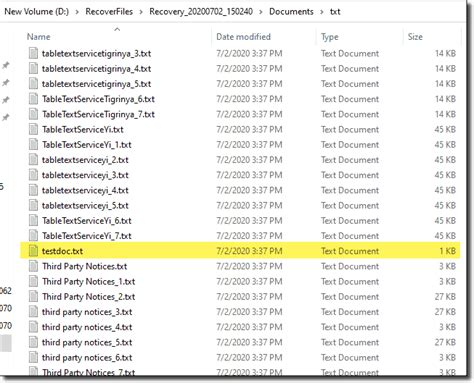Click date modified of Third Party Notices.txt
Image resolution: width=474 pixels, height=383 pixels.
(249, 266)
